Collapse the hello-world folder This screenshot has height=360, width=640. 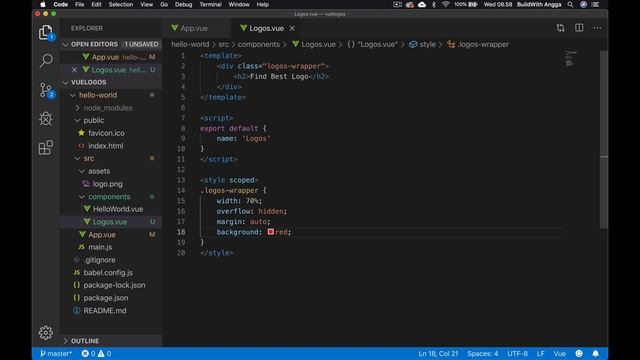tap(73, 95)
